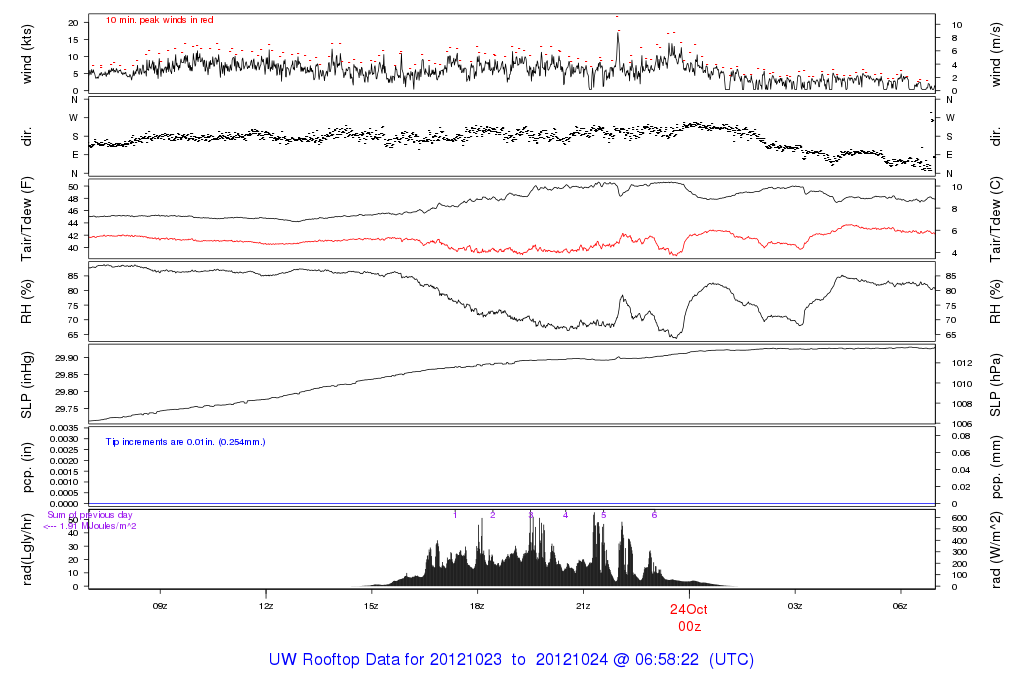This screenshot has height=700, width=1024.
Task: Click the 'SLP (inHg)' left axis label
Action: [x=27, y=385]
